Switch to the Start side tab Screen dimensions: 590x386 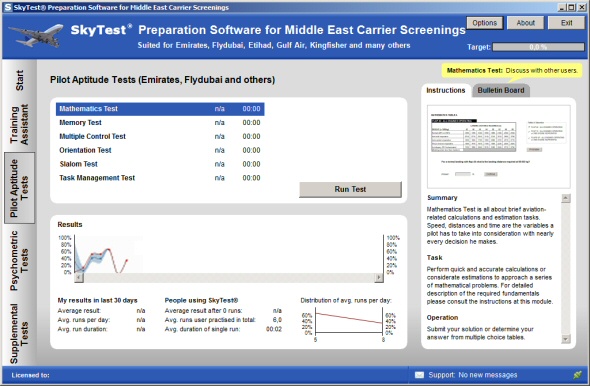click(x=20, y=80)
